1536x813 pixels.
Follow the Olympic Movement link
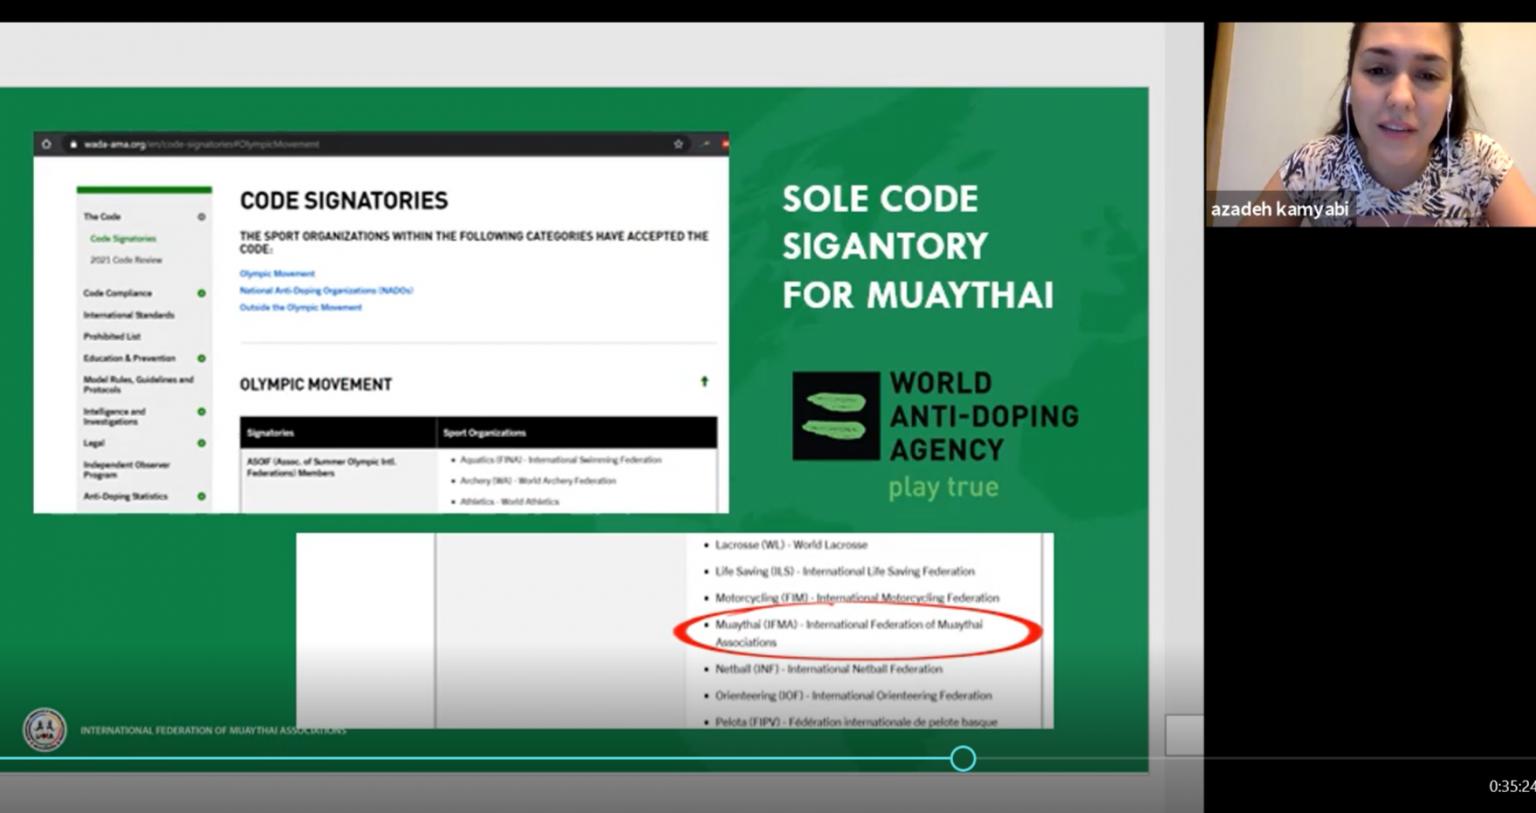277,273
